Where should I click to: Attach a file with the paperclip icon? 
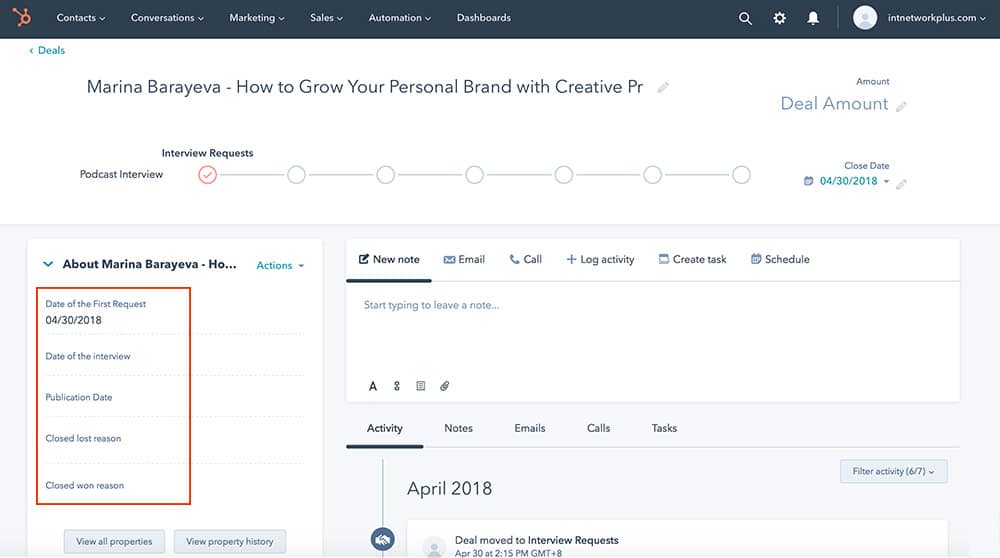pyautogui.click(x=445, y=386)
